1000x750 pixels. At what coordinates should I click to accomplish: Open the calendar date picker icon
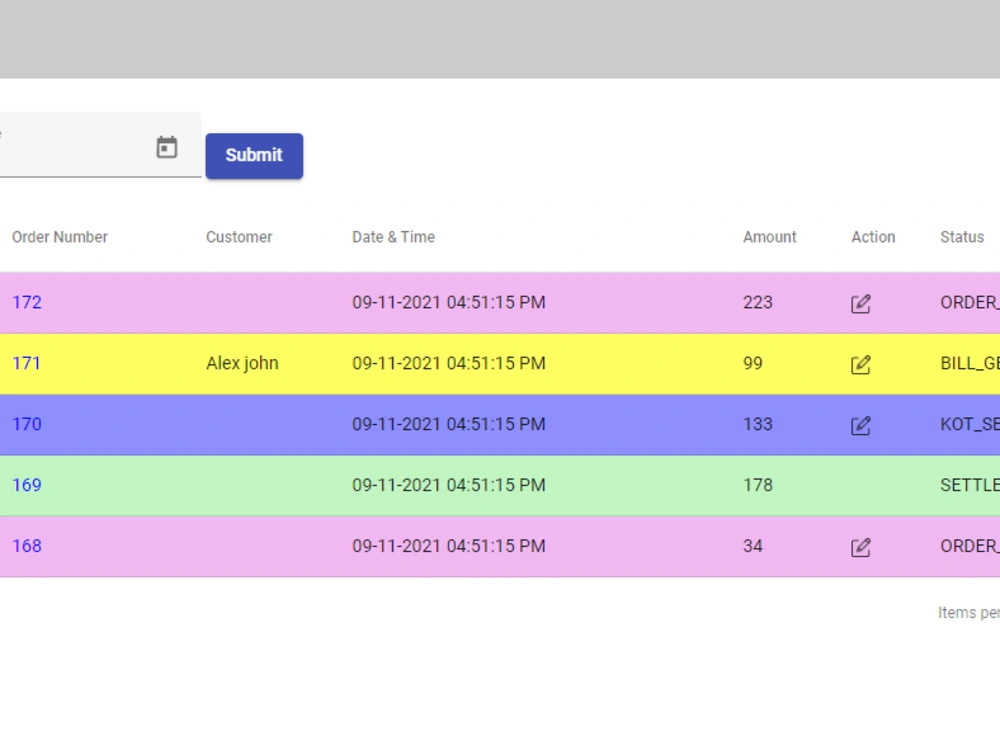coord(166,147)
